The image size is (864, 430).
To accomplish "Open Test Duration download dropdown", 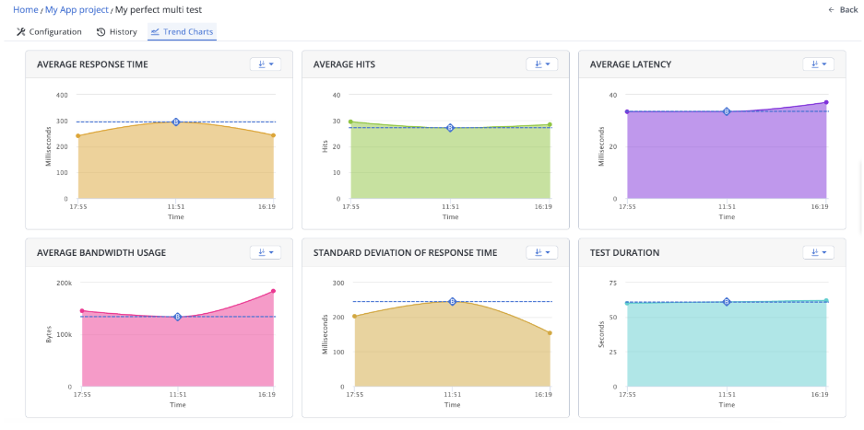I will (818, 252).
